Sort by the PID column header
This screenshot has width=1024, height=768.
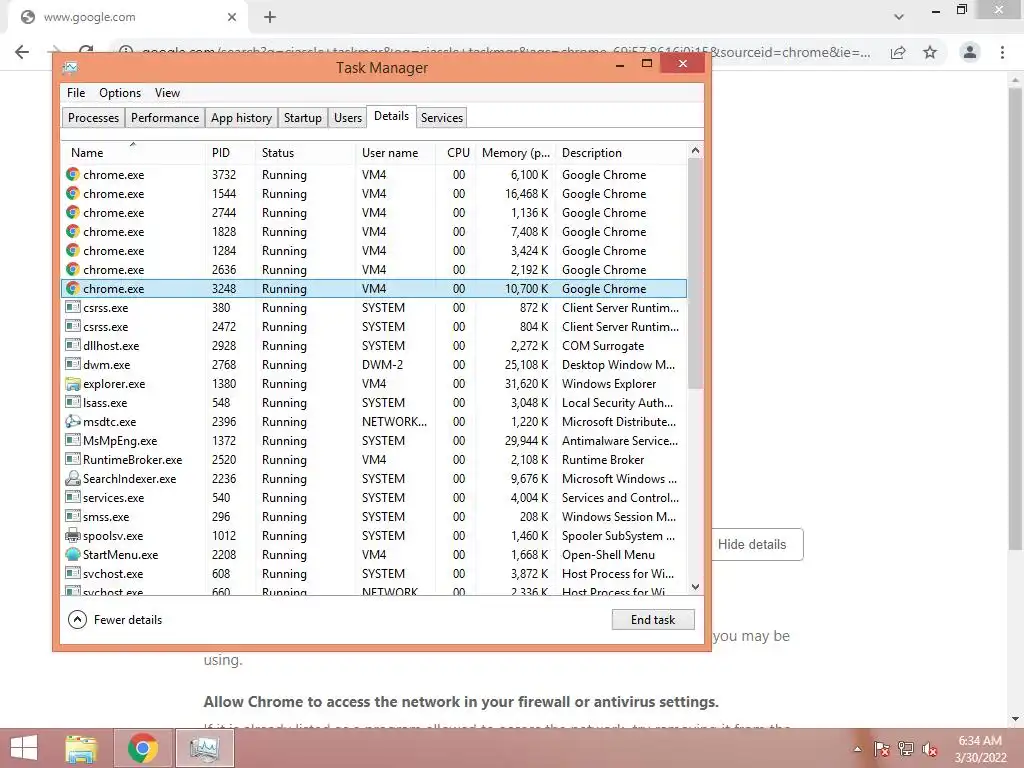tap(229, 152)
